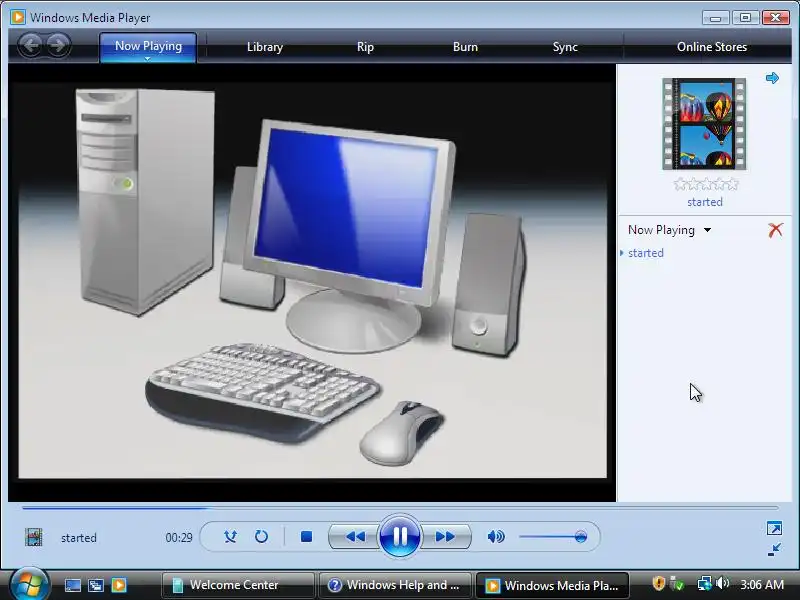This screenshot has height=600, width=800.
Task: Open the Burn tab
Action: [x=465, y=47]
